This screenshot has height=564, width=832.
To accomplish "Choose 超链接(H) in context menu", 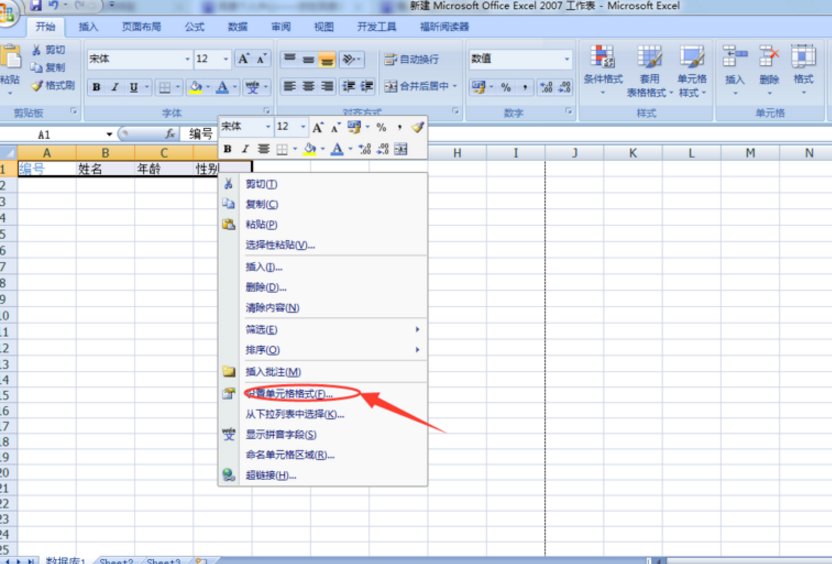I will tap(323, 475).
